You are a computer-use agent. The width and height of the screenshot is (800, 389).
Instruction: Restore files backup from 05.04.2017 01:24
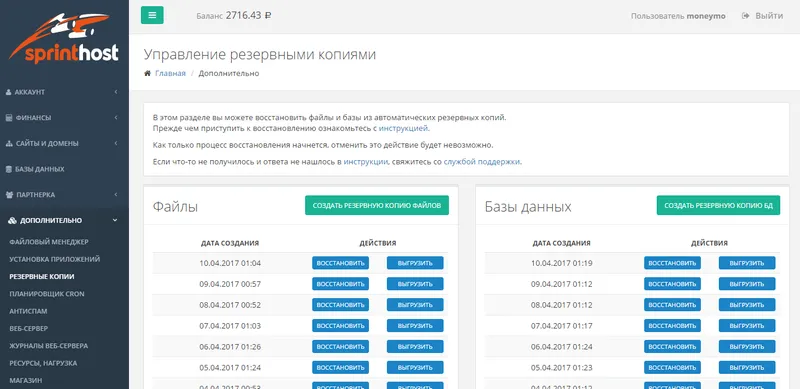(x=340, y=368)
